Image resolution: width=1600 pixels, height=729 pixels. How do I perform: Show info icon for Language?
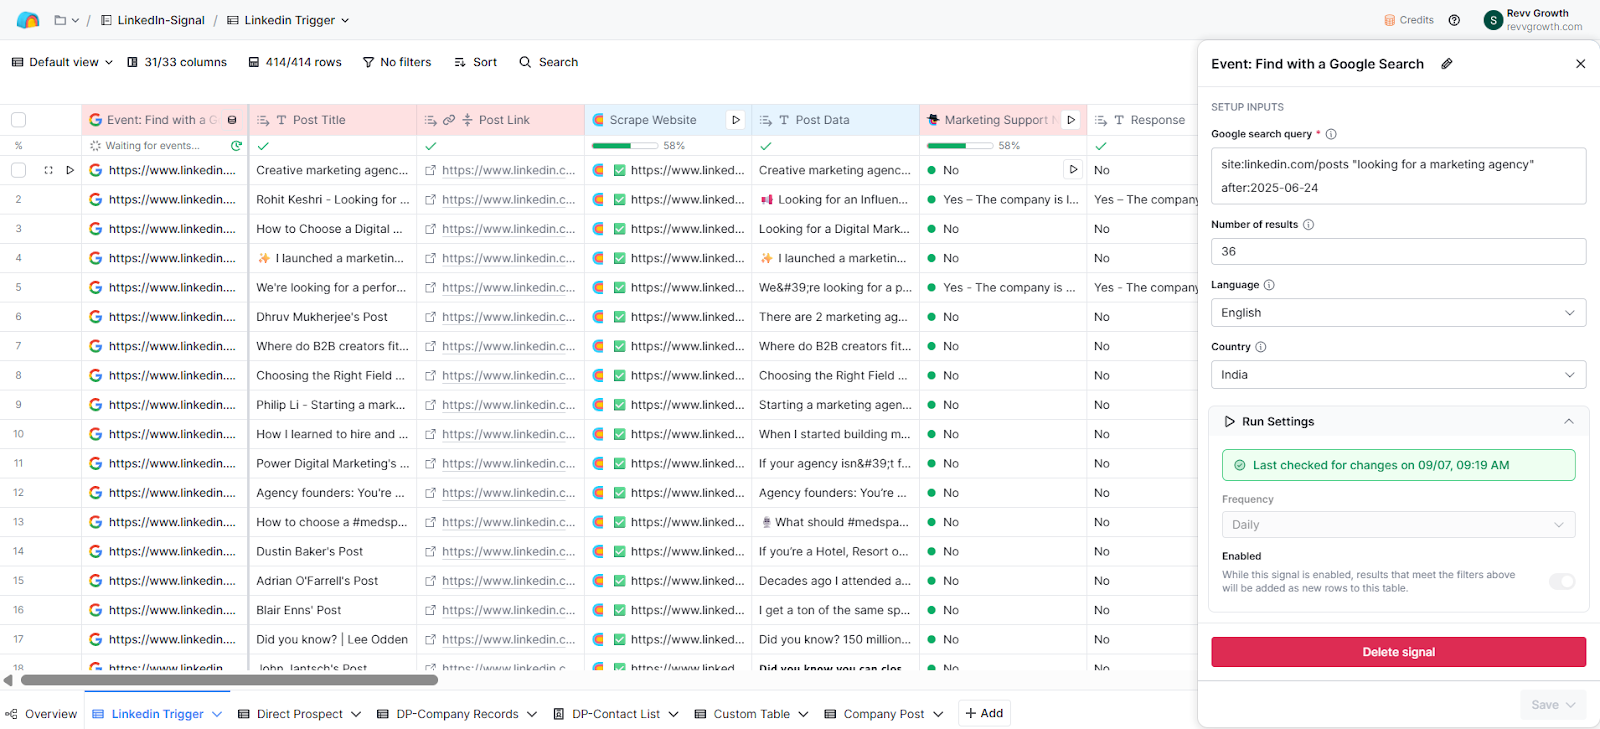(1269, 285)
